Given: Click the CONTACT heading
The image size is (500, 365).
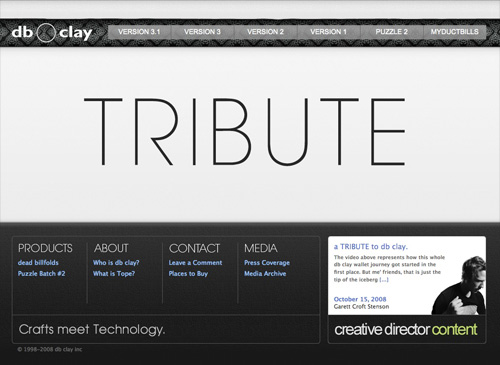Looking at the screenshot, I should [194, 248].
